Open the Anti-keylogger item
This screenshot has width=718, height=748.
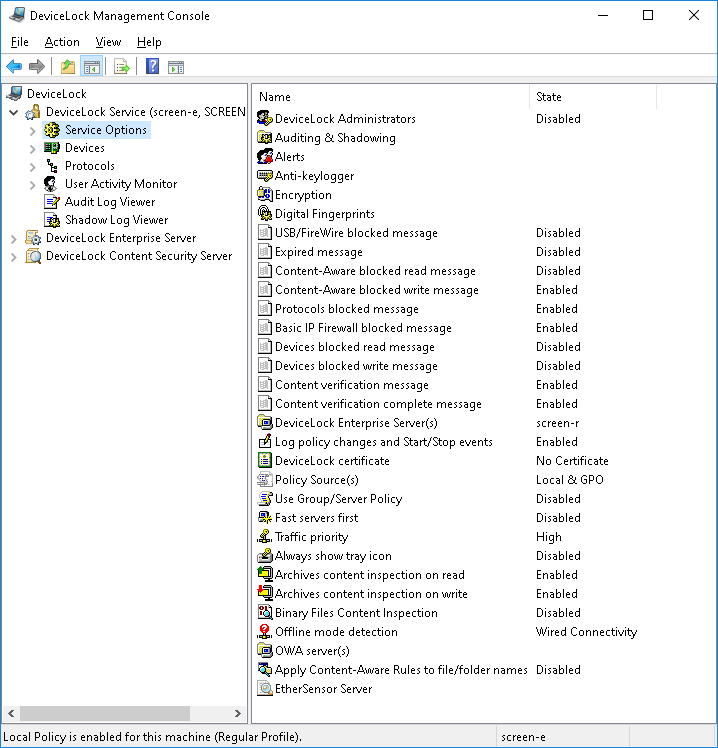click(314, 176)
